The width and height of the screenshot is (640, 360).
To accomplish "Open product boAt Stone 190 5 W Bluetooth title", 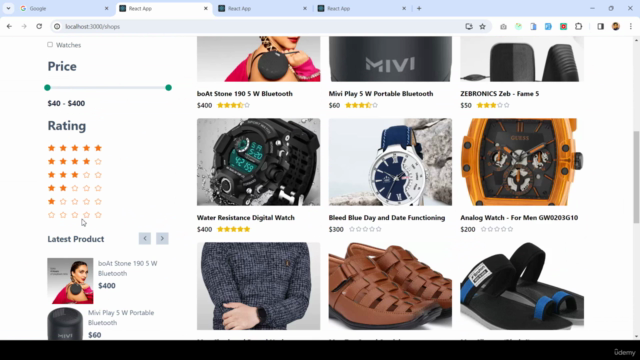I will [244, 93].
